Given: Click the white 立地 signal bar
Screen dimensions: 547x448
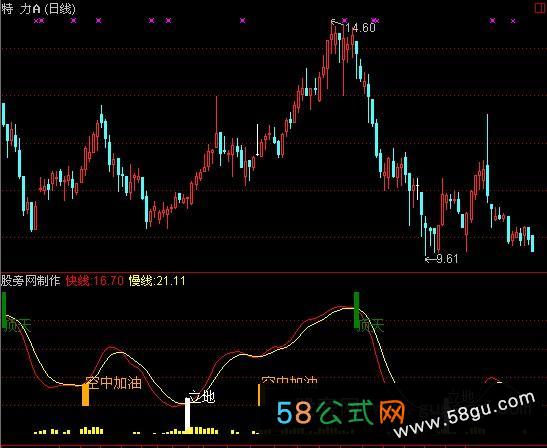Looking at the screenshot, I should (188, 414).
